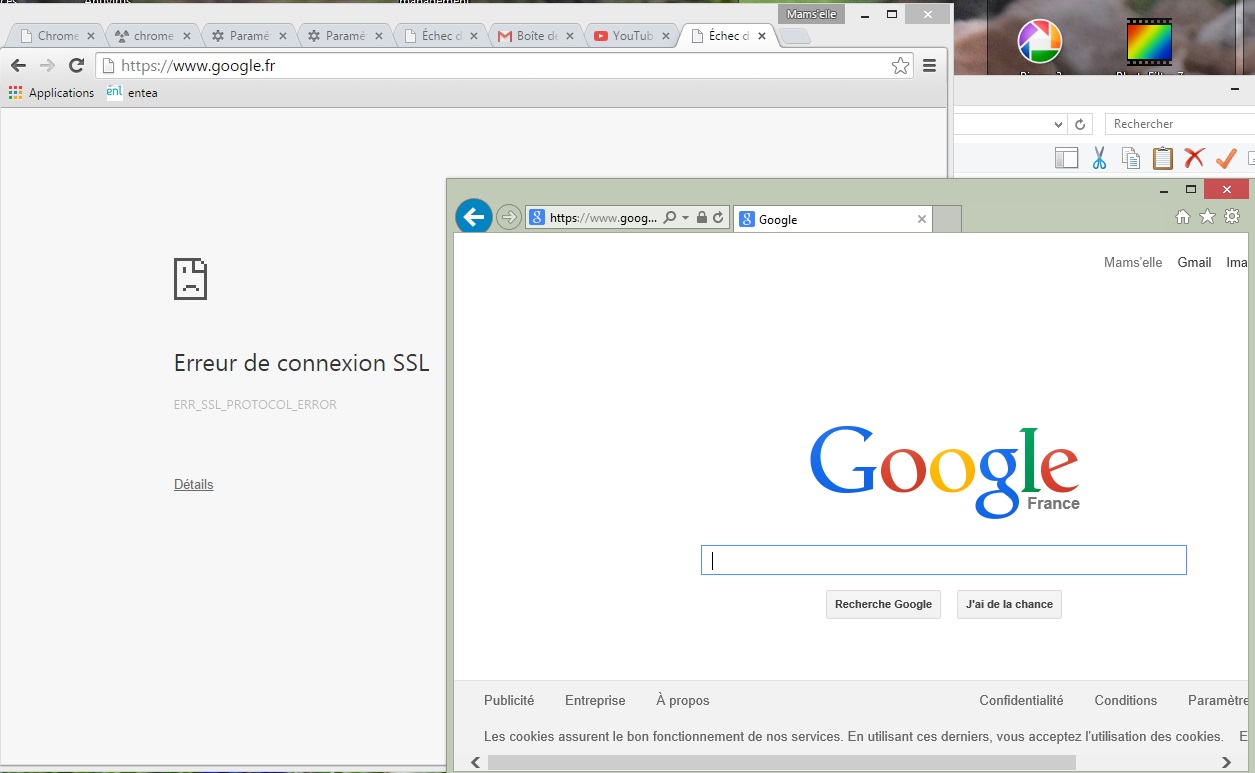Open Chrome's hamburger menu
1255x773 pixels.
[930, 66]
